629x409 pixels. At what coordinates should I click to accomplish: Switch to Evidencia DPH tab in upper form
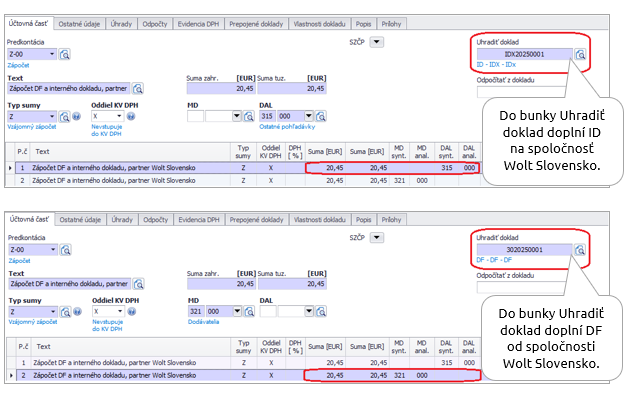point(200,21)
